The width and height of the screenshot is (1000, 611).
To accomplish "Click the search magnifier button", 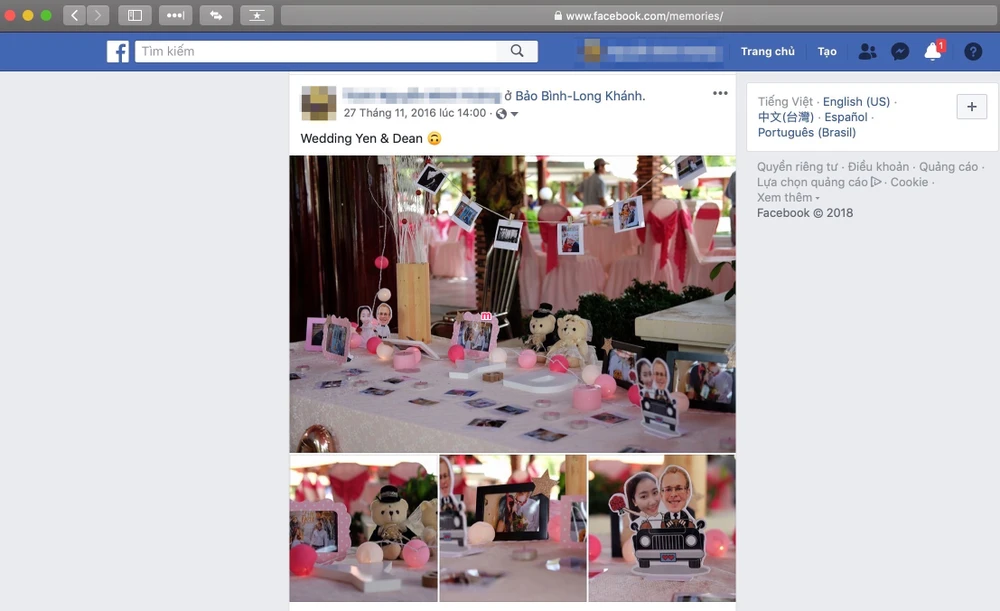I will (517, 51).
